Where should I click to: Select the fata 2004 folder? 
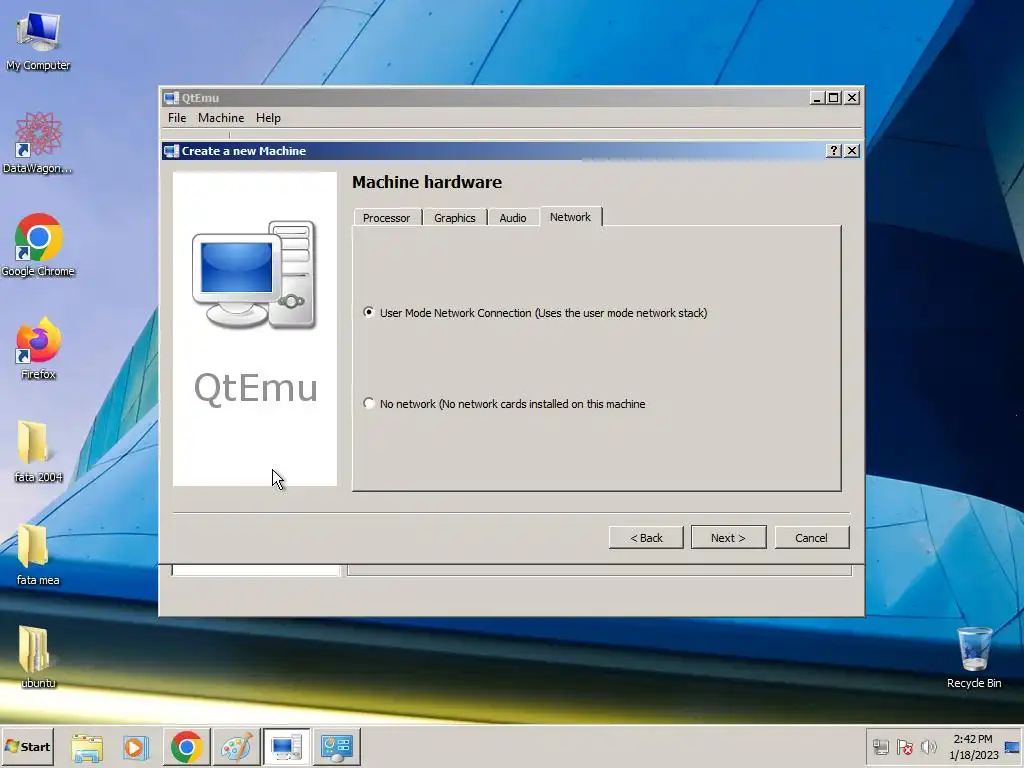click(x=38, y=451)
